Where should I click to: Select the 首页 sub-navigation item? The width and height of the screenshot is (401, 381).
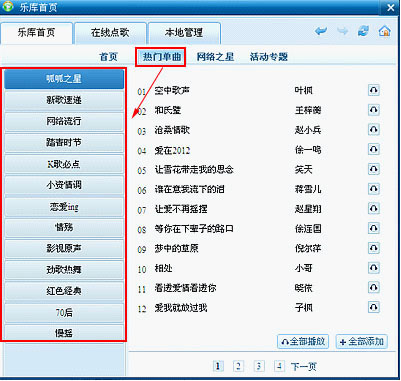click(108, 57)
